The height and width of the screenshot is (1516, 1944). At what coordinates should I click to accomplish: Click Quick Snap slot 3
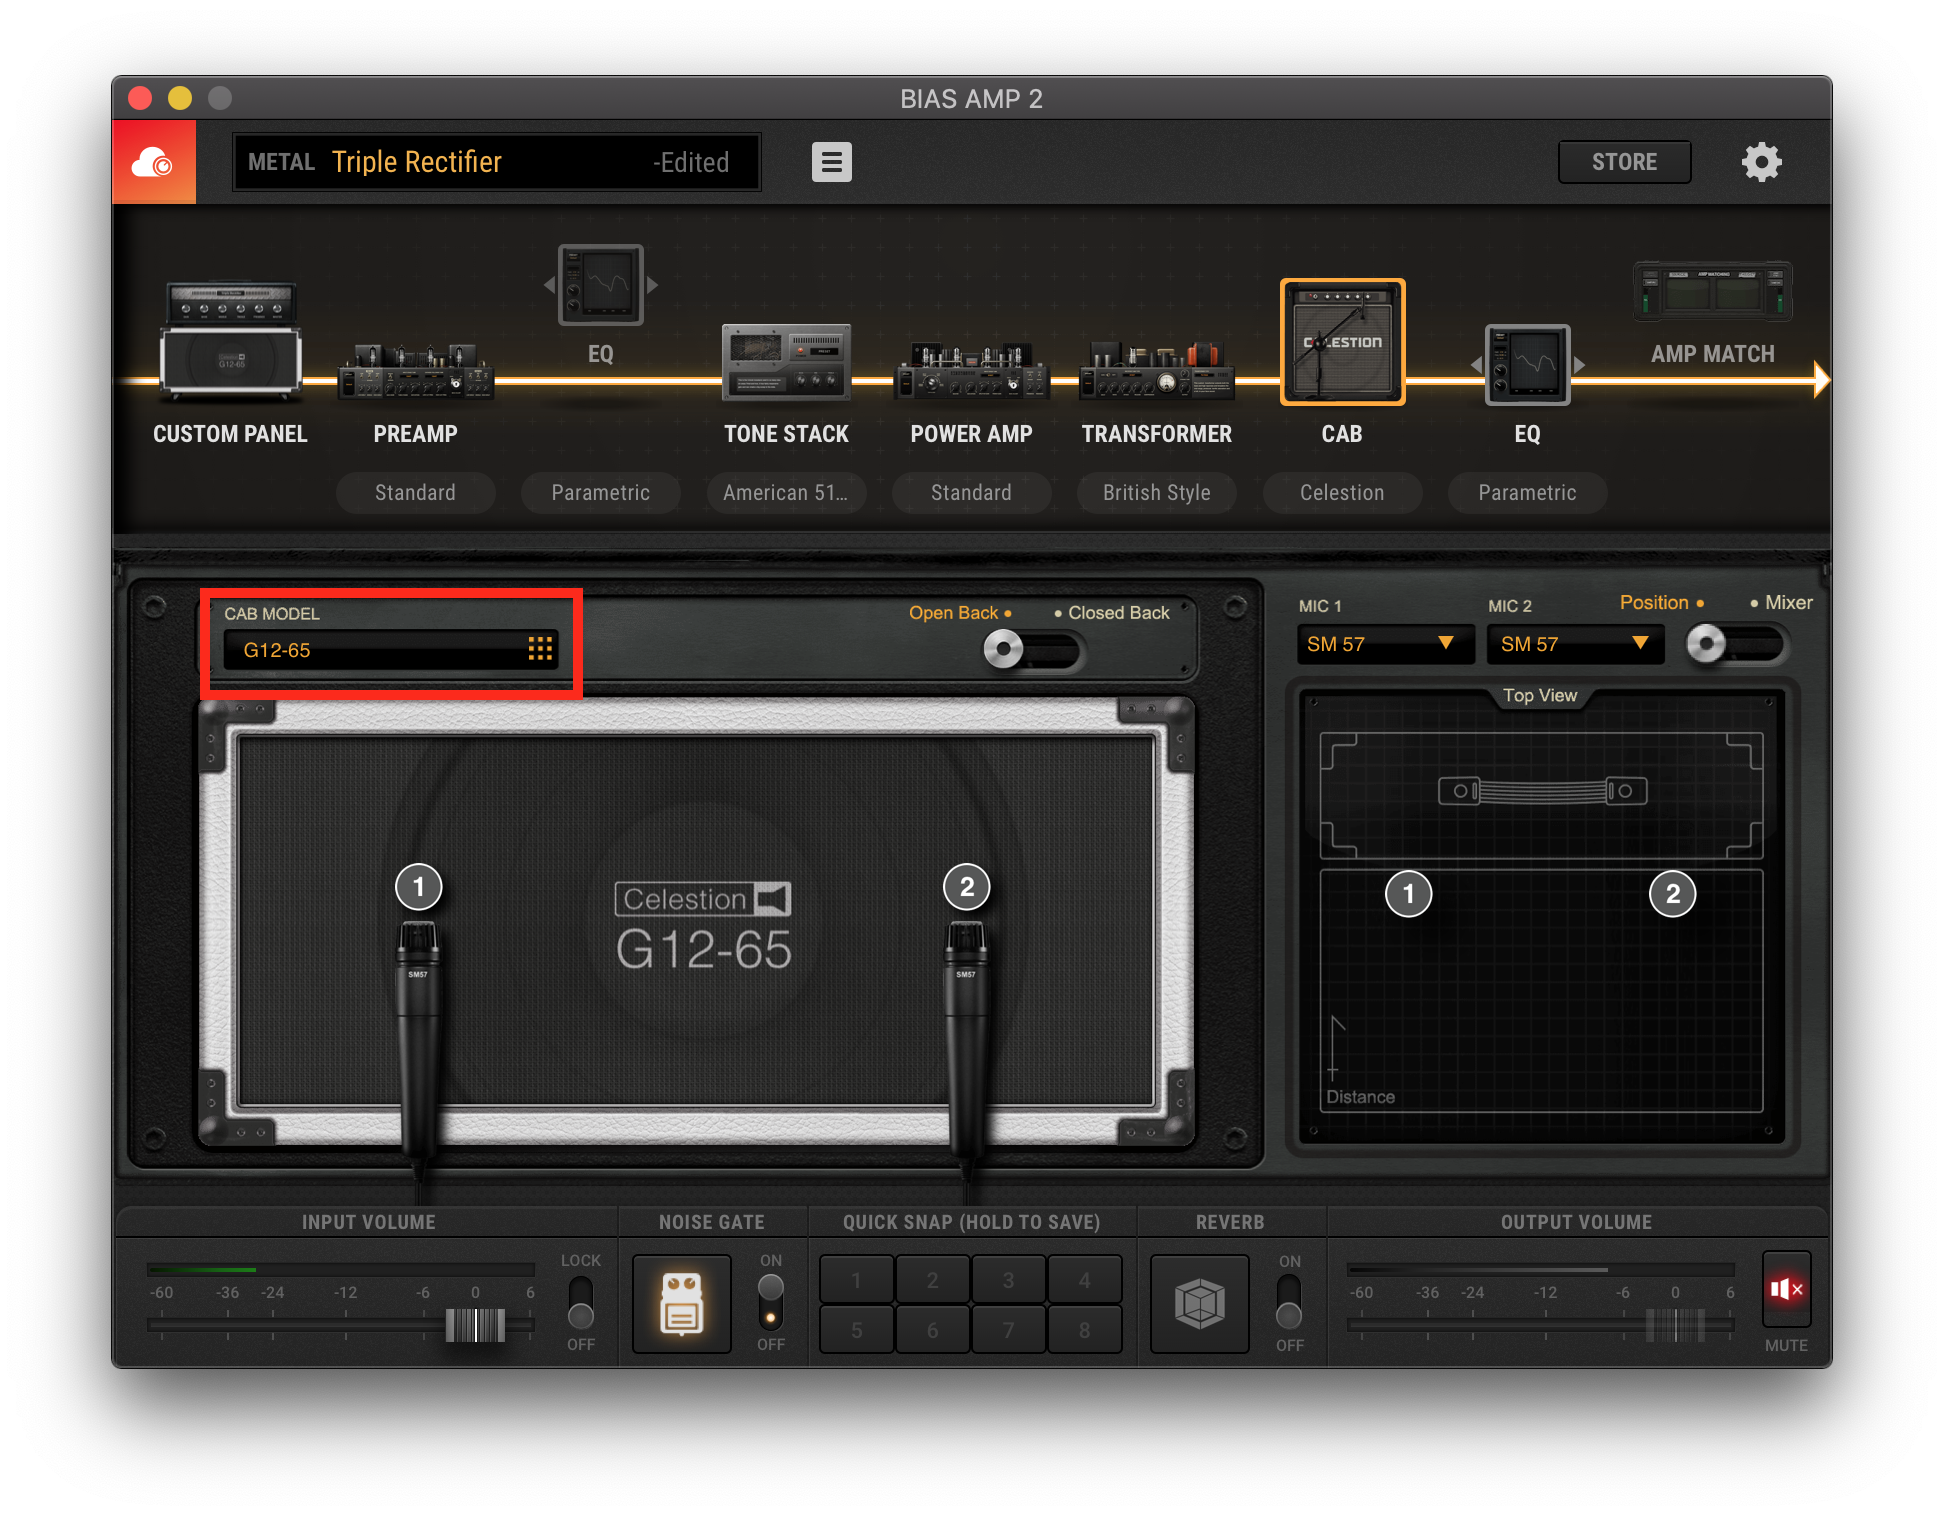(x=1008, y=1280)
